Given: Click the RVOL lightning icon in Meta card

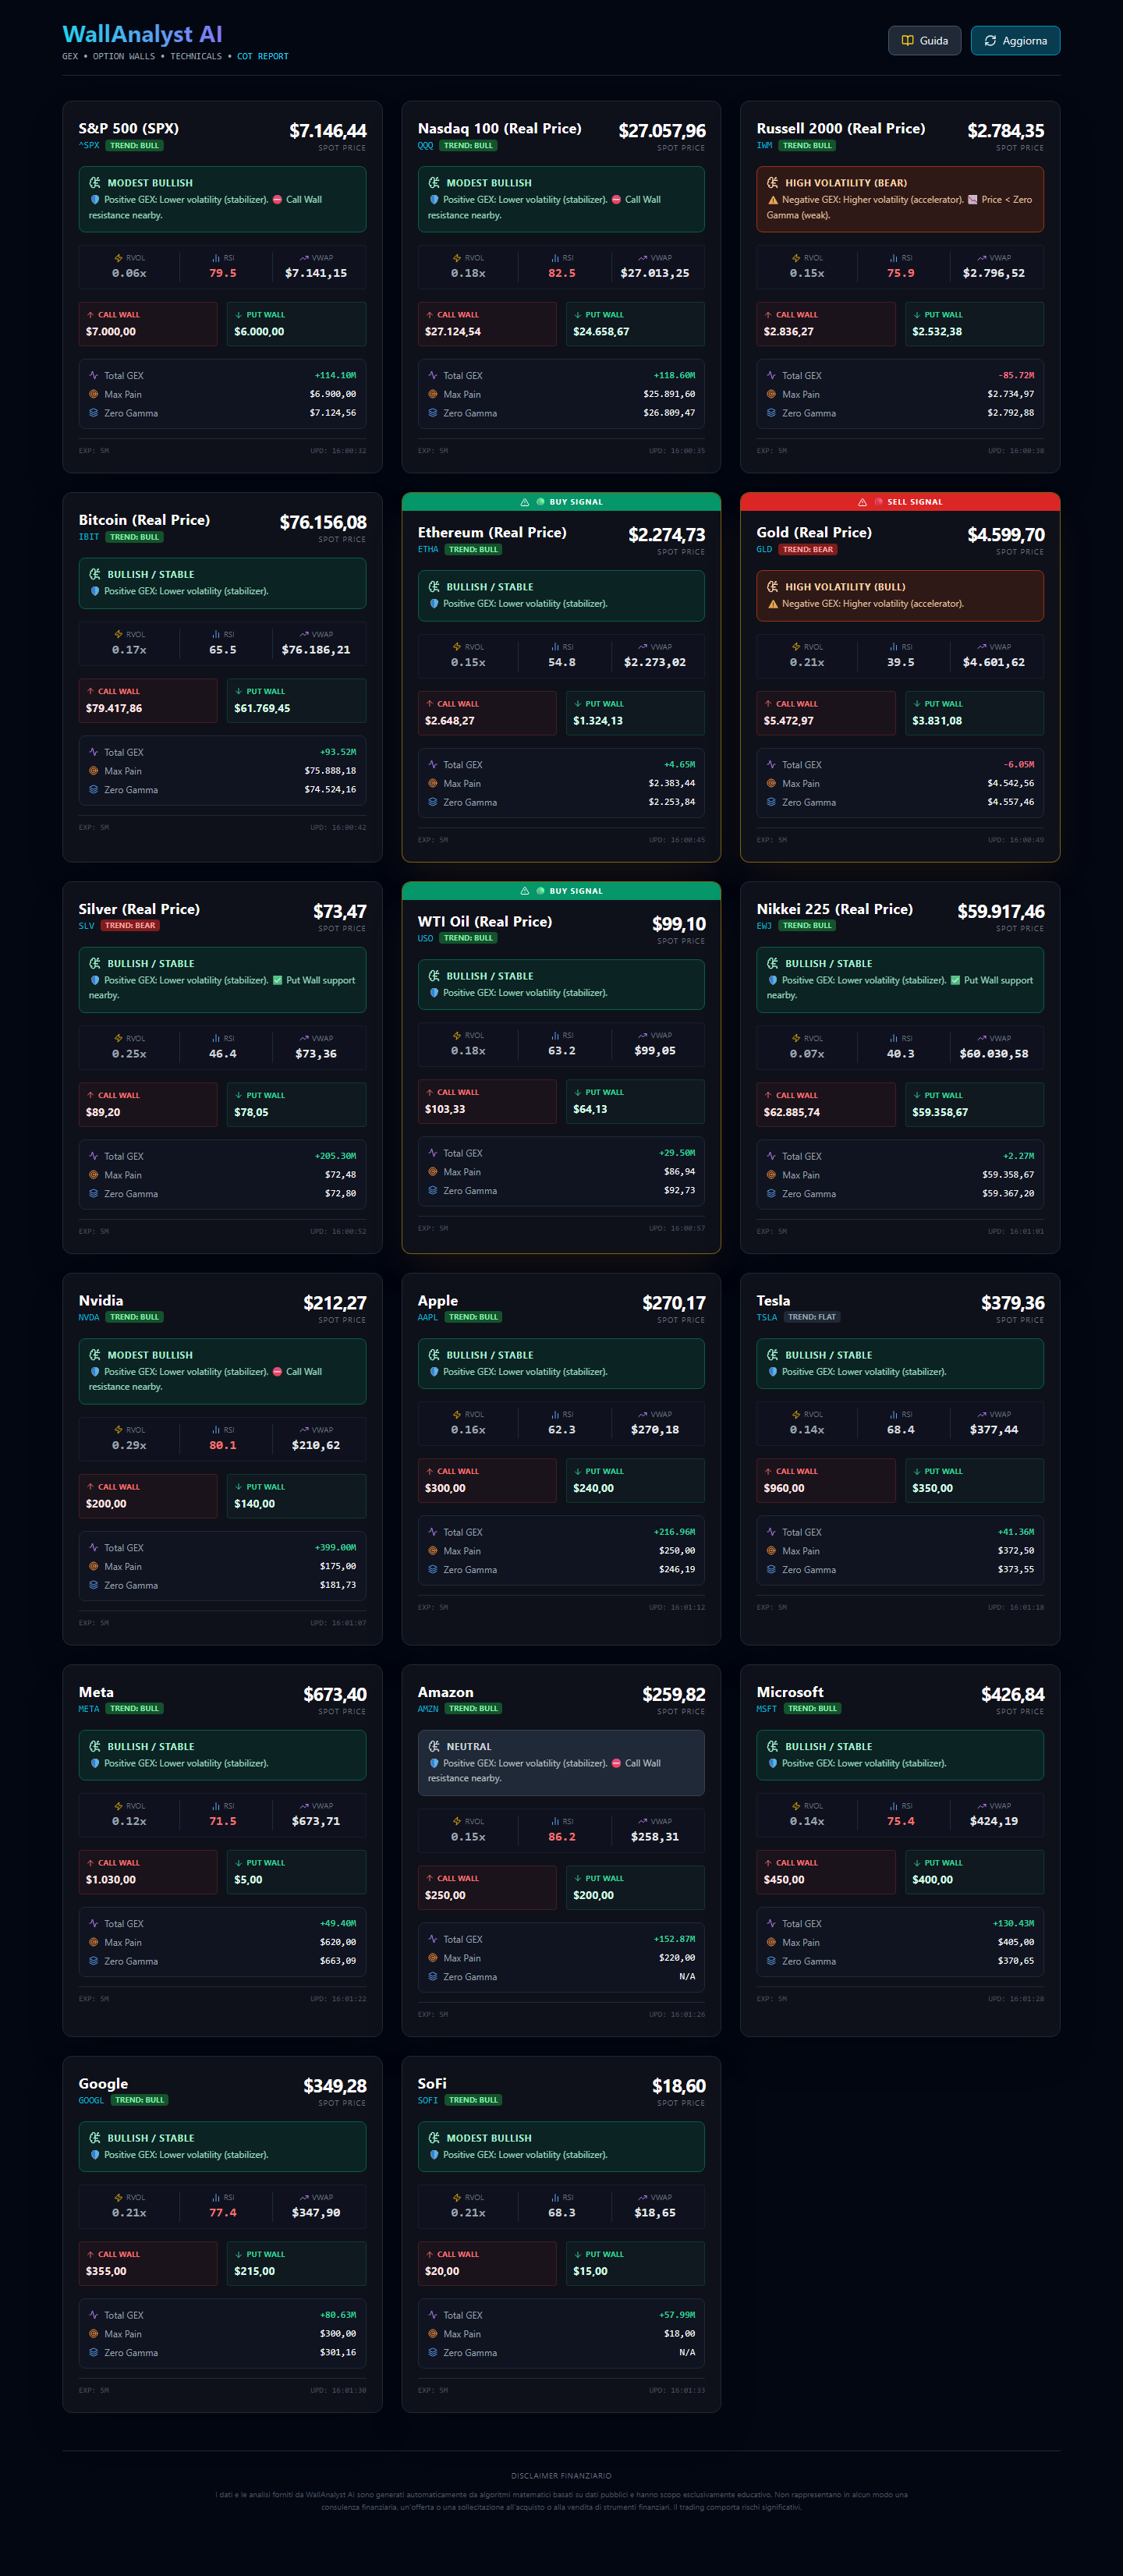Looking at the screenshot, I should point(118,1806).
